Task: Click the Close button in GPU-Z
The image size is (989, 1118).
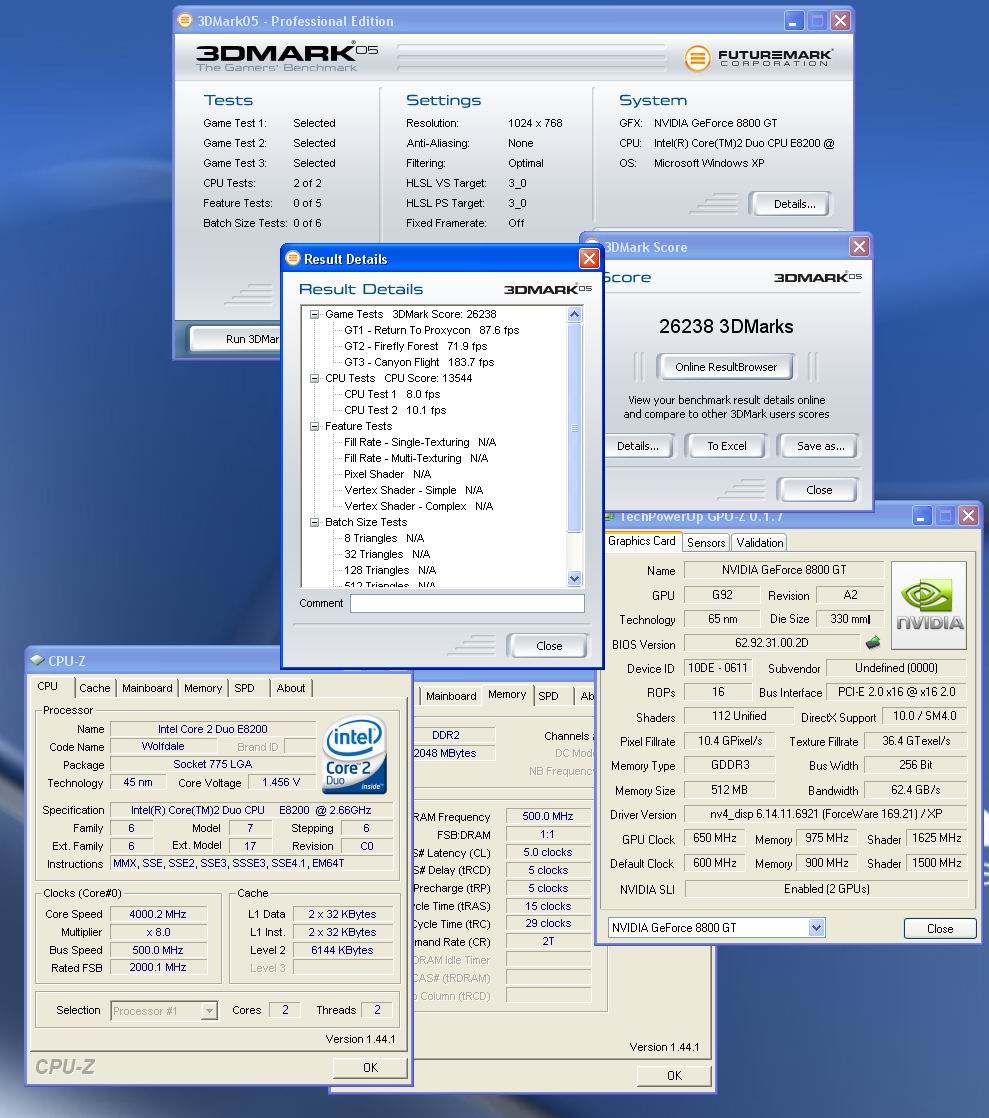Action: (940, 928)
